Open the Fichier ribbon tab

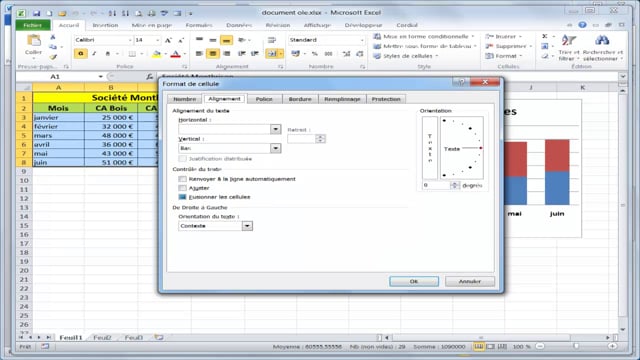(x=33, y=25)
